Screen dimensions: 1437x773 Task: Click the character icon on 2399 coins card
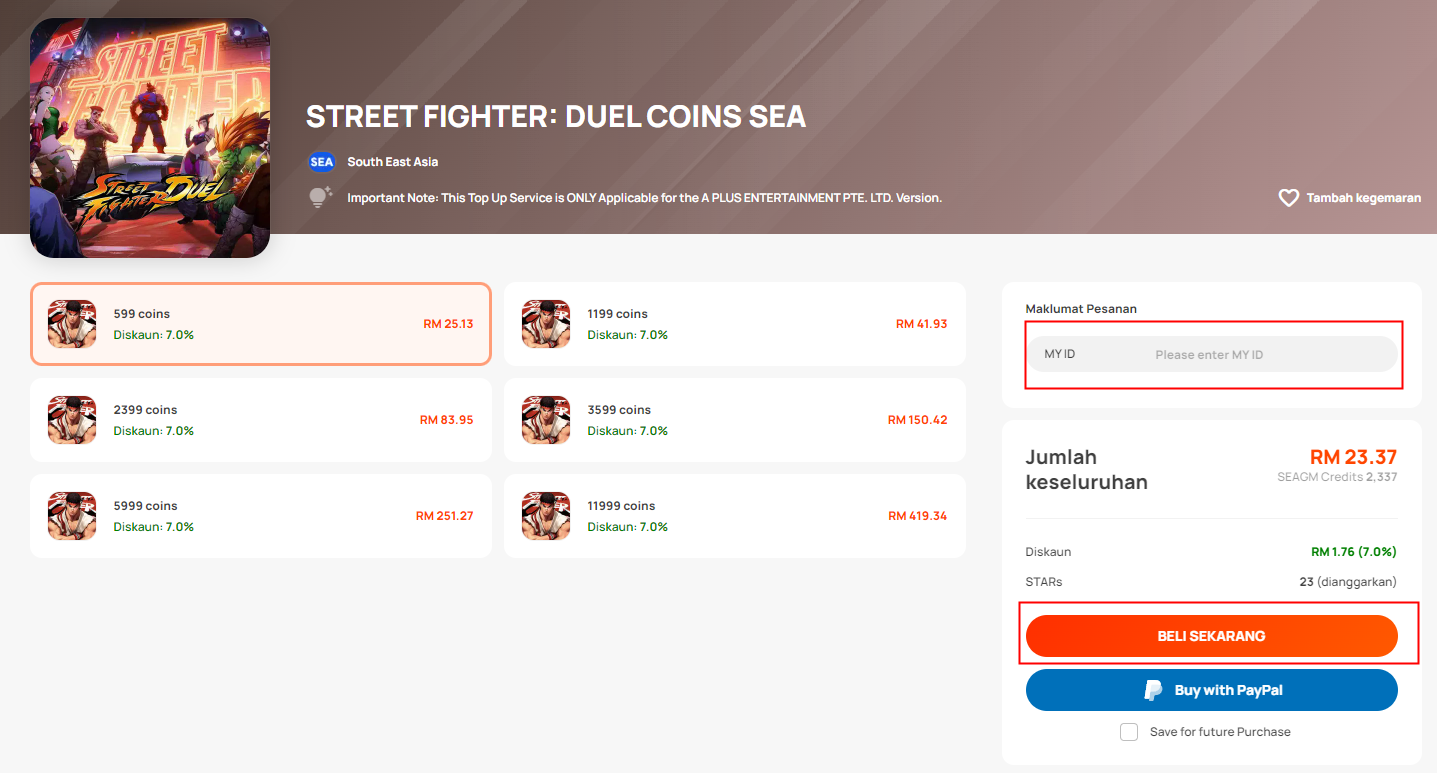[72, 420]
